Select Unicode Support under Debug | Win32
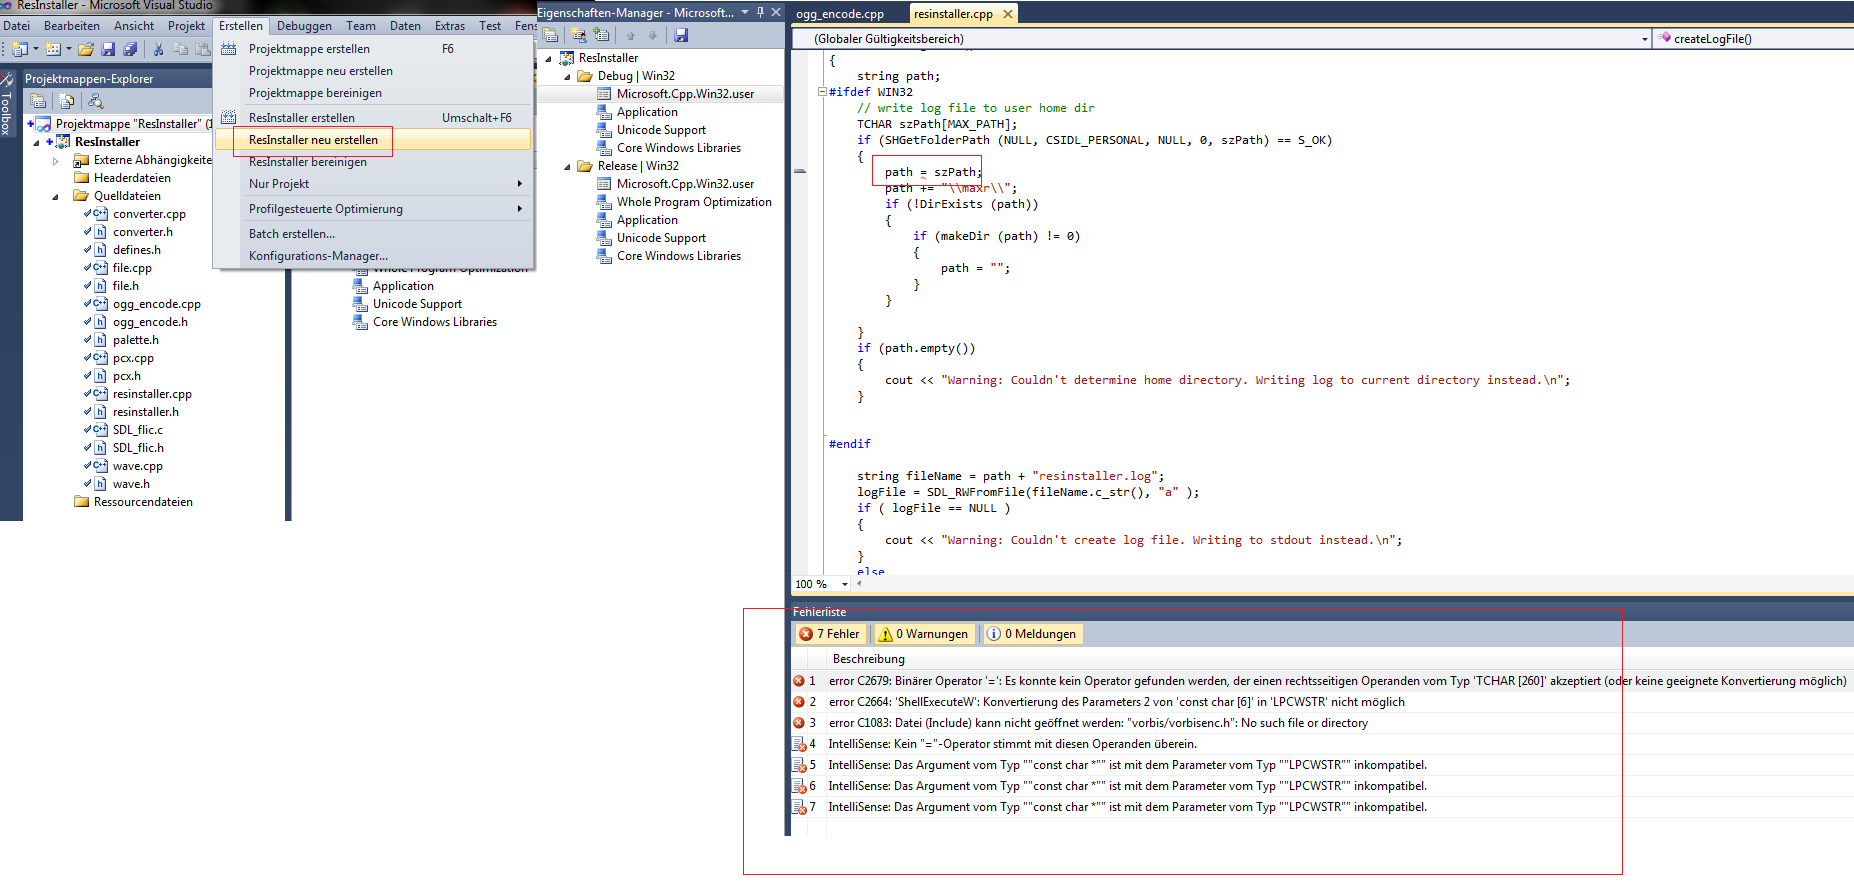Image resolution: width=1854 pixels, height=884 pixels. (x=661, y=130)
